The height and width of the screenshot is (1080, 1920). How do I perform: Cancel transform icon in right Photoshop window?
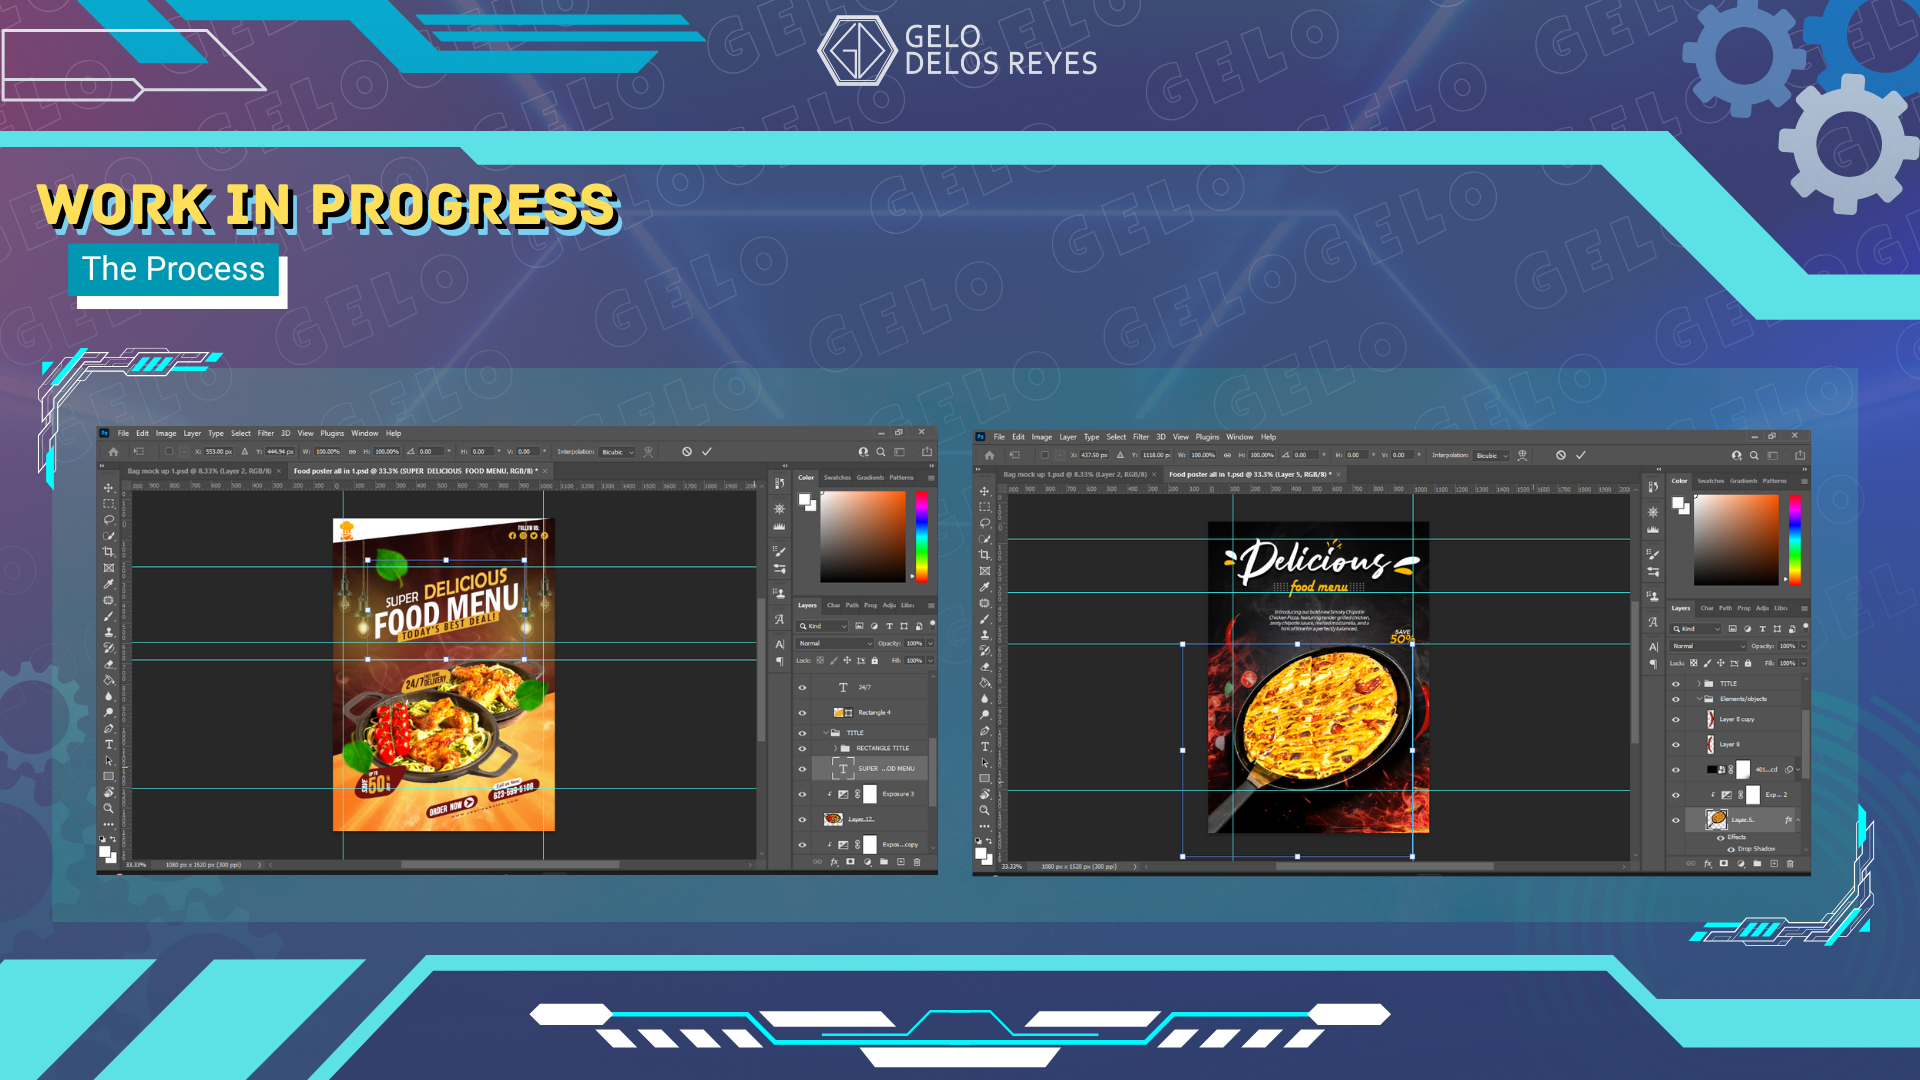(1560, 455)
